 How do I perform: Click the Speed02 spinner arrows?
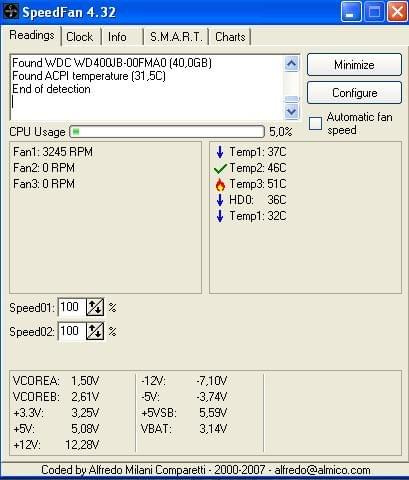click(x=95, y=331)
